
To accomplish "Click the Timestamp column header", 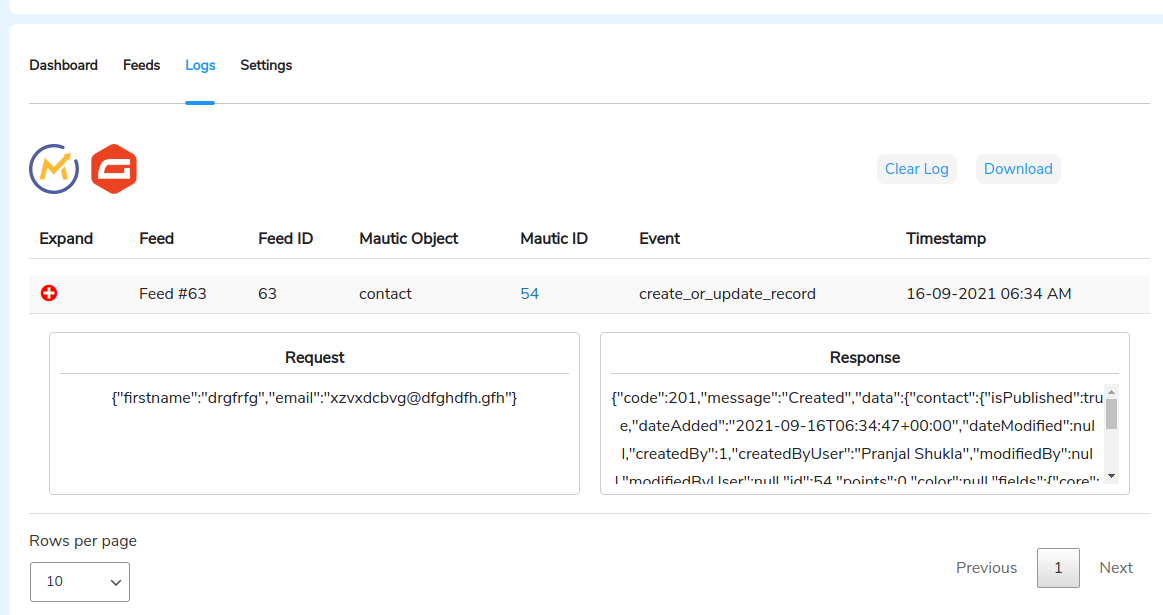I will 945,238.
